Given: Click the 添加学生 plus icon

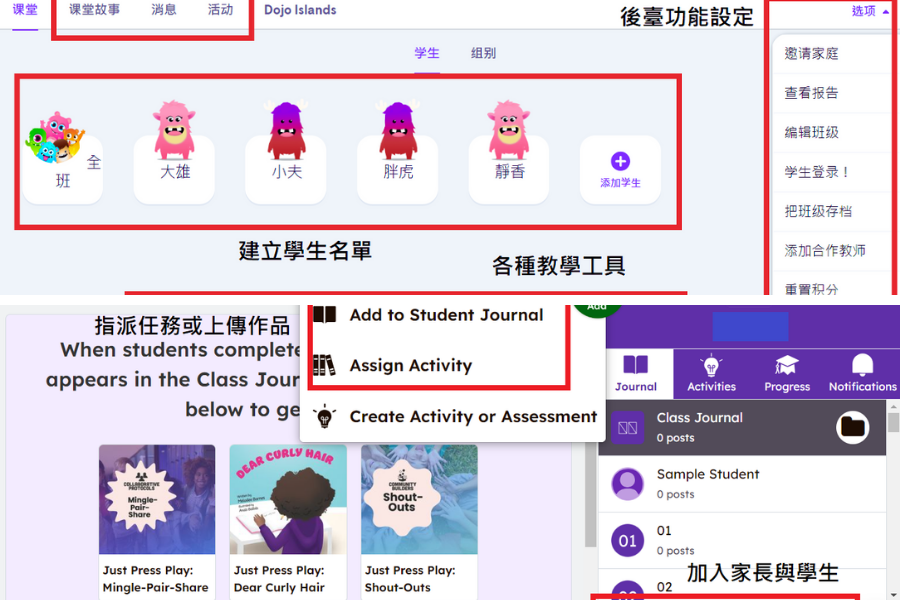Looking at the screenshot, I should 620,161.
